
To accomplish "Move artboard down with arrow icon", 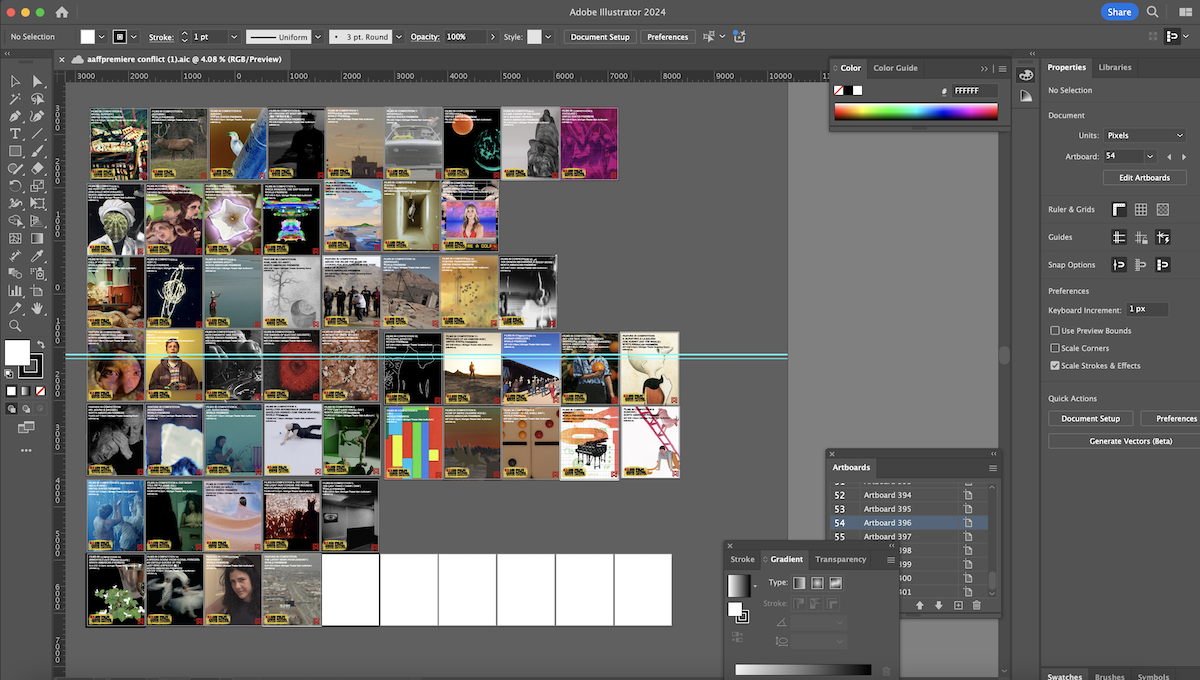I will (x=938, y=605).
